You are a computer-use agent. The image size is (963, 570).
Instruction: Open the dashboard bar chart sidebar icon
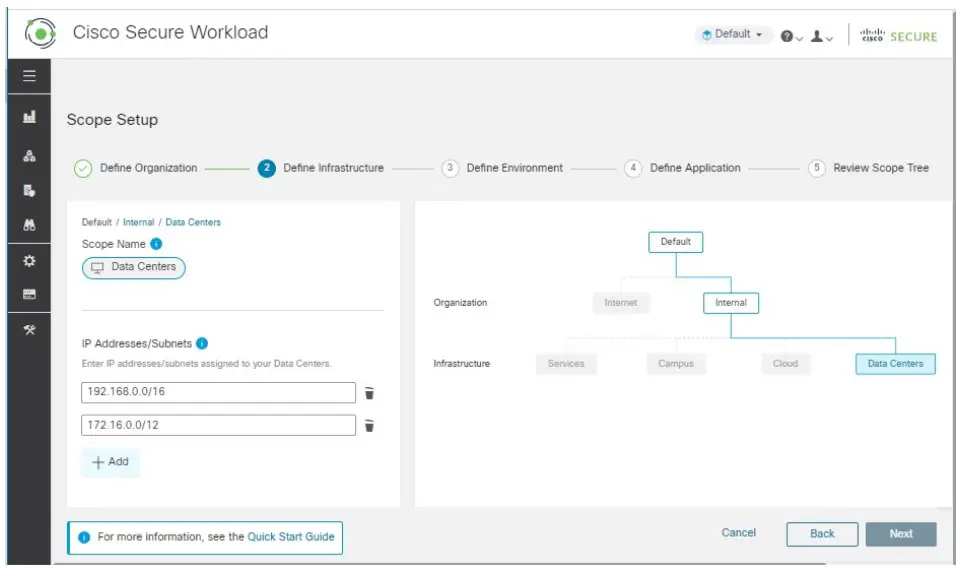tap(29, 118)
